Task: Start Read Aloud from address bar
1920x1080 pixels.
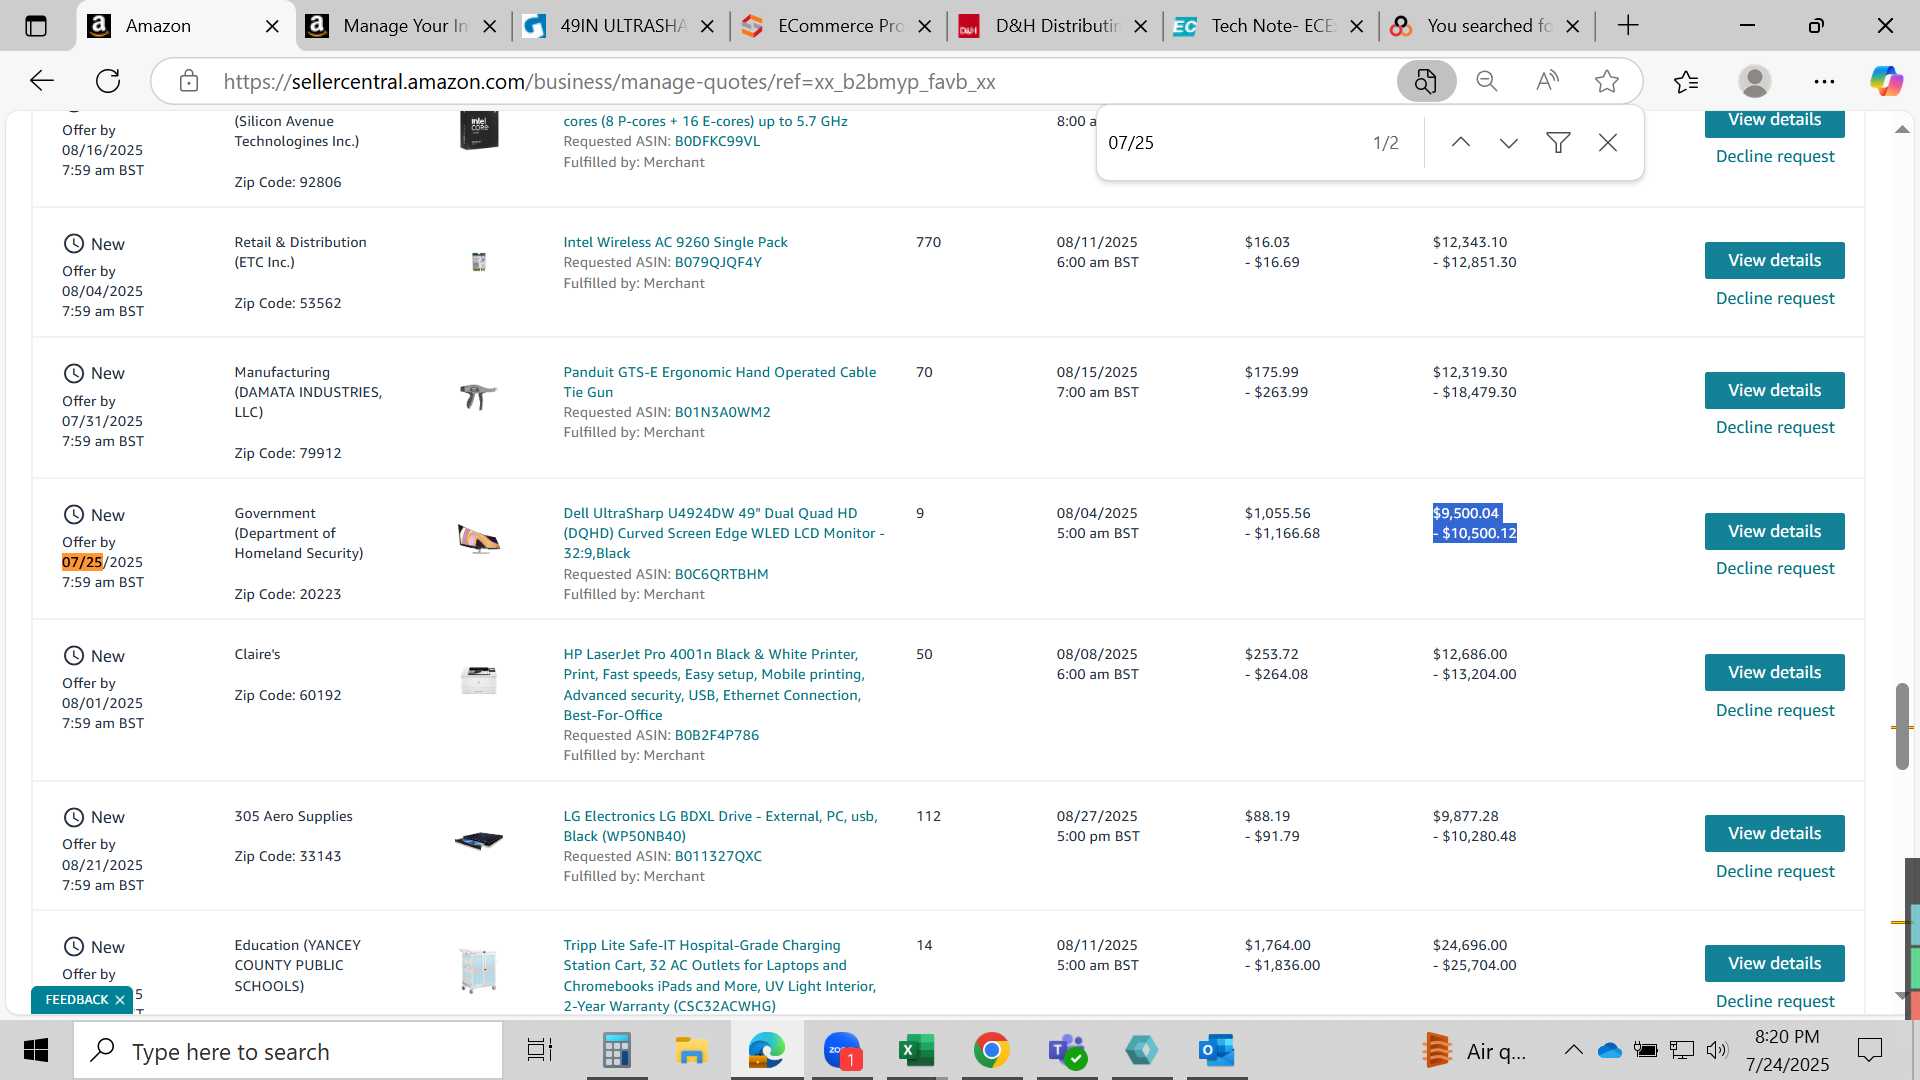Action: pos(1547,81)
